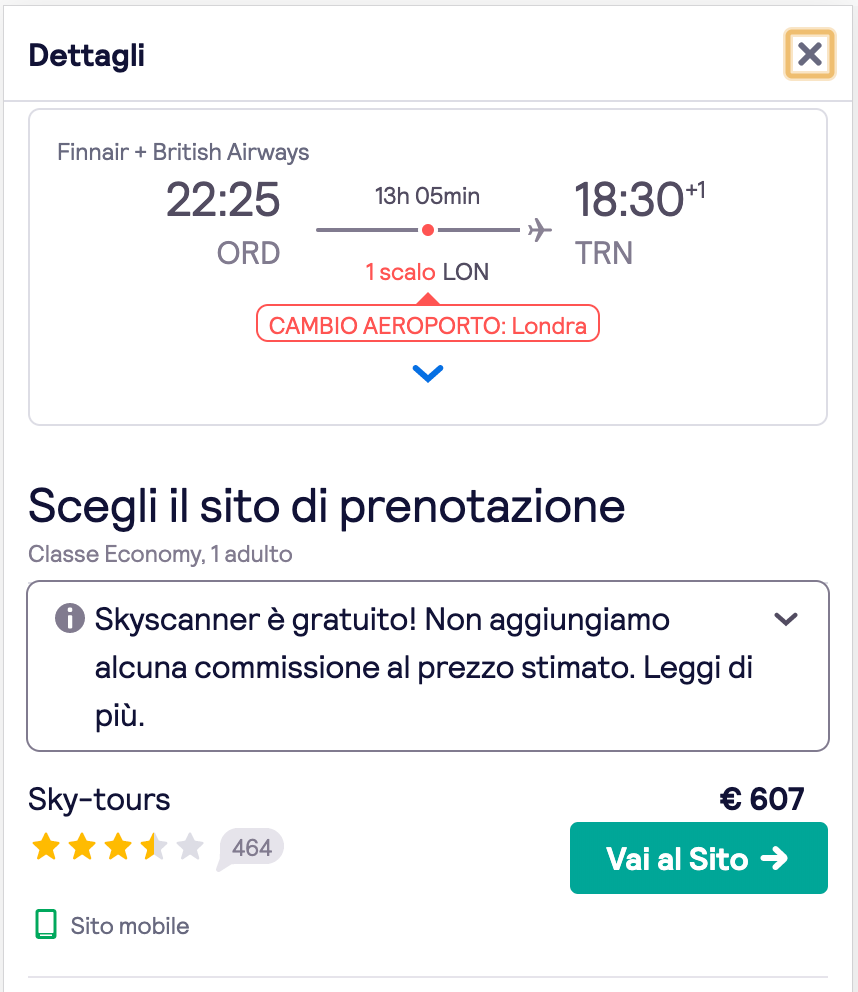The image size is (858, 992).
Task: Click the arrow in Vai al Sito
Action: (774, 859)
